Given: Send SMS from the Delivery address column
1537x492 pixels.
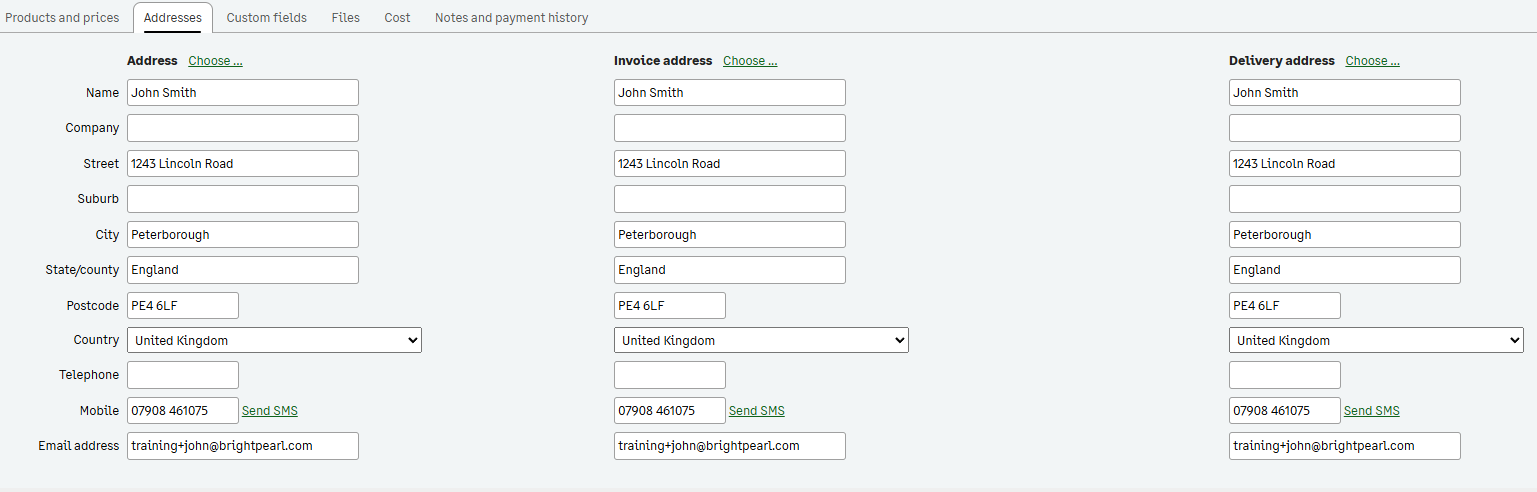Looking at the screenshot, I should point(1372,411).
